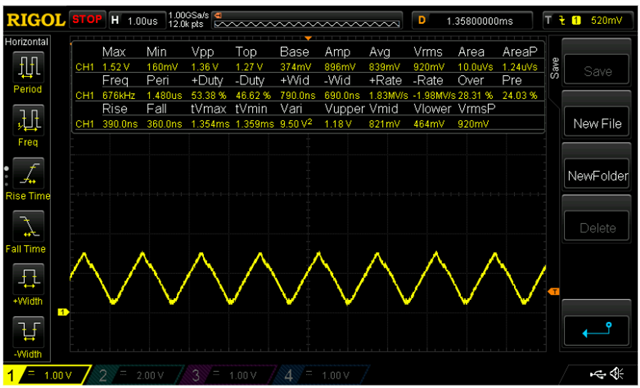The width and height of the screenshot is (640, 388).
Task: Open the trigger level 520mV setting
Action: click(588, 20)
